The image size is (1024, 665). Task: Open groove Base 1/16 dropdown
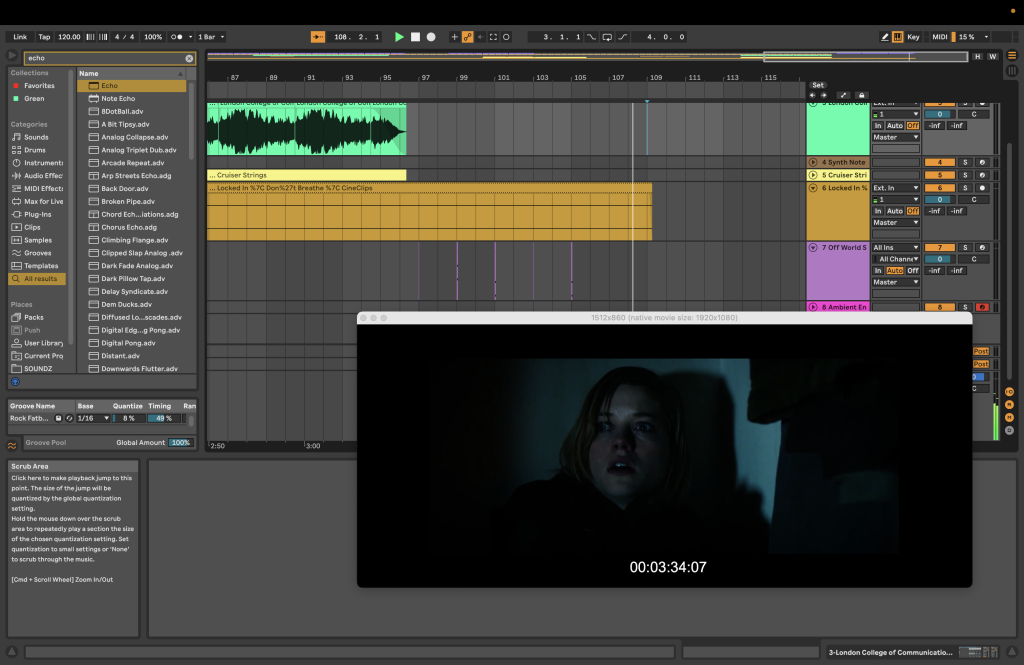(x=93, y=418)
